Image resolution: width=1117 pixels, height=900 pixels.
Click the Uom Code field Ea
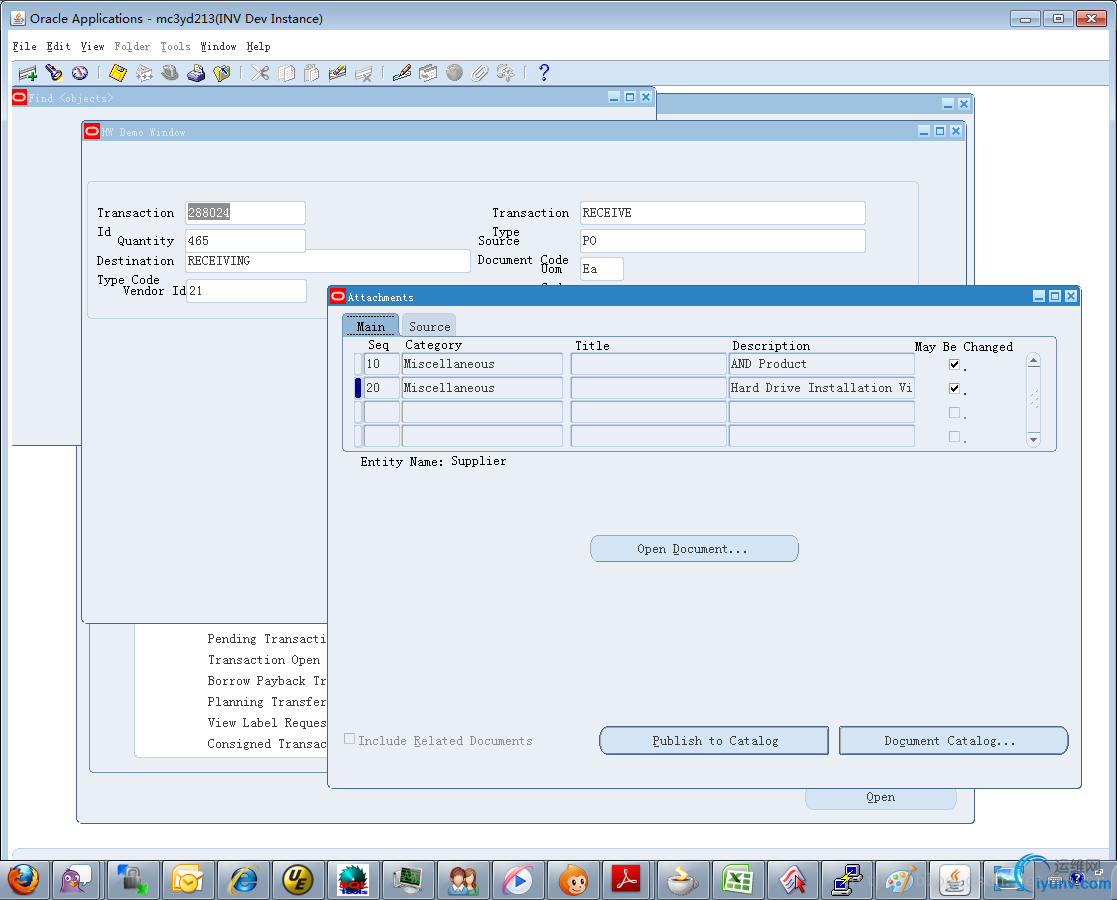[x=602, y=269]
